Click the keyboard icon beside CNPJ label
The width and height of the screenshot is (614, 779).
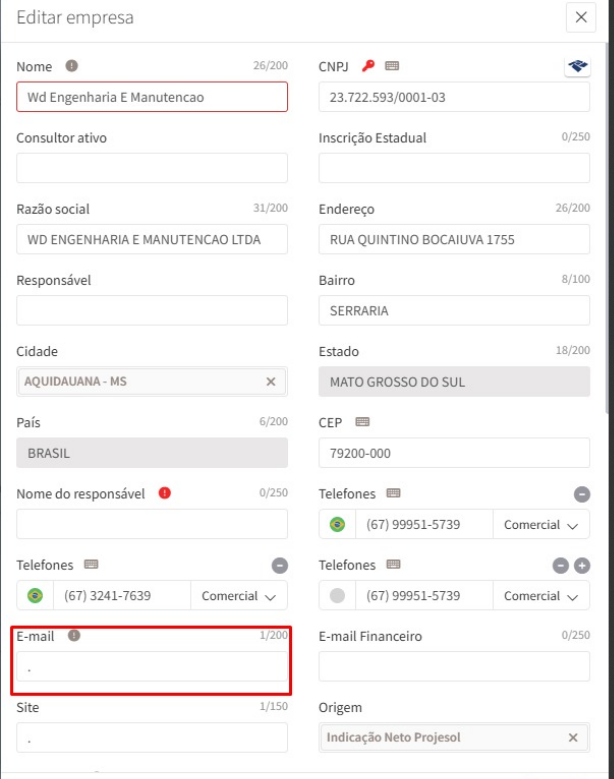point(392,66)
